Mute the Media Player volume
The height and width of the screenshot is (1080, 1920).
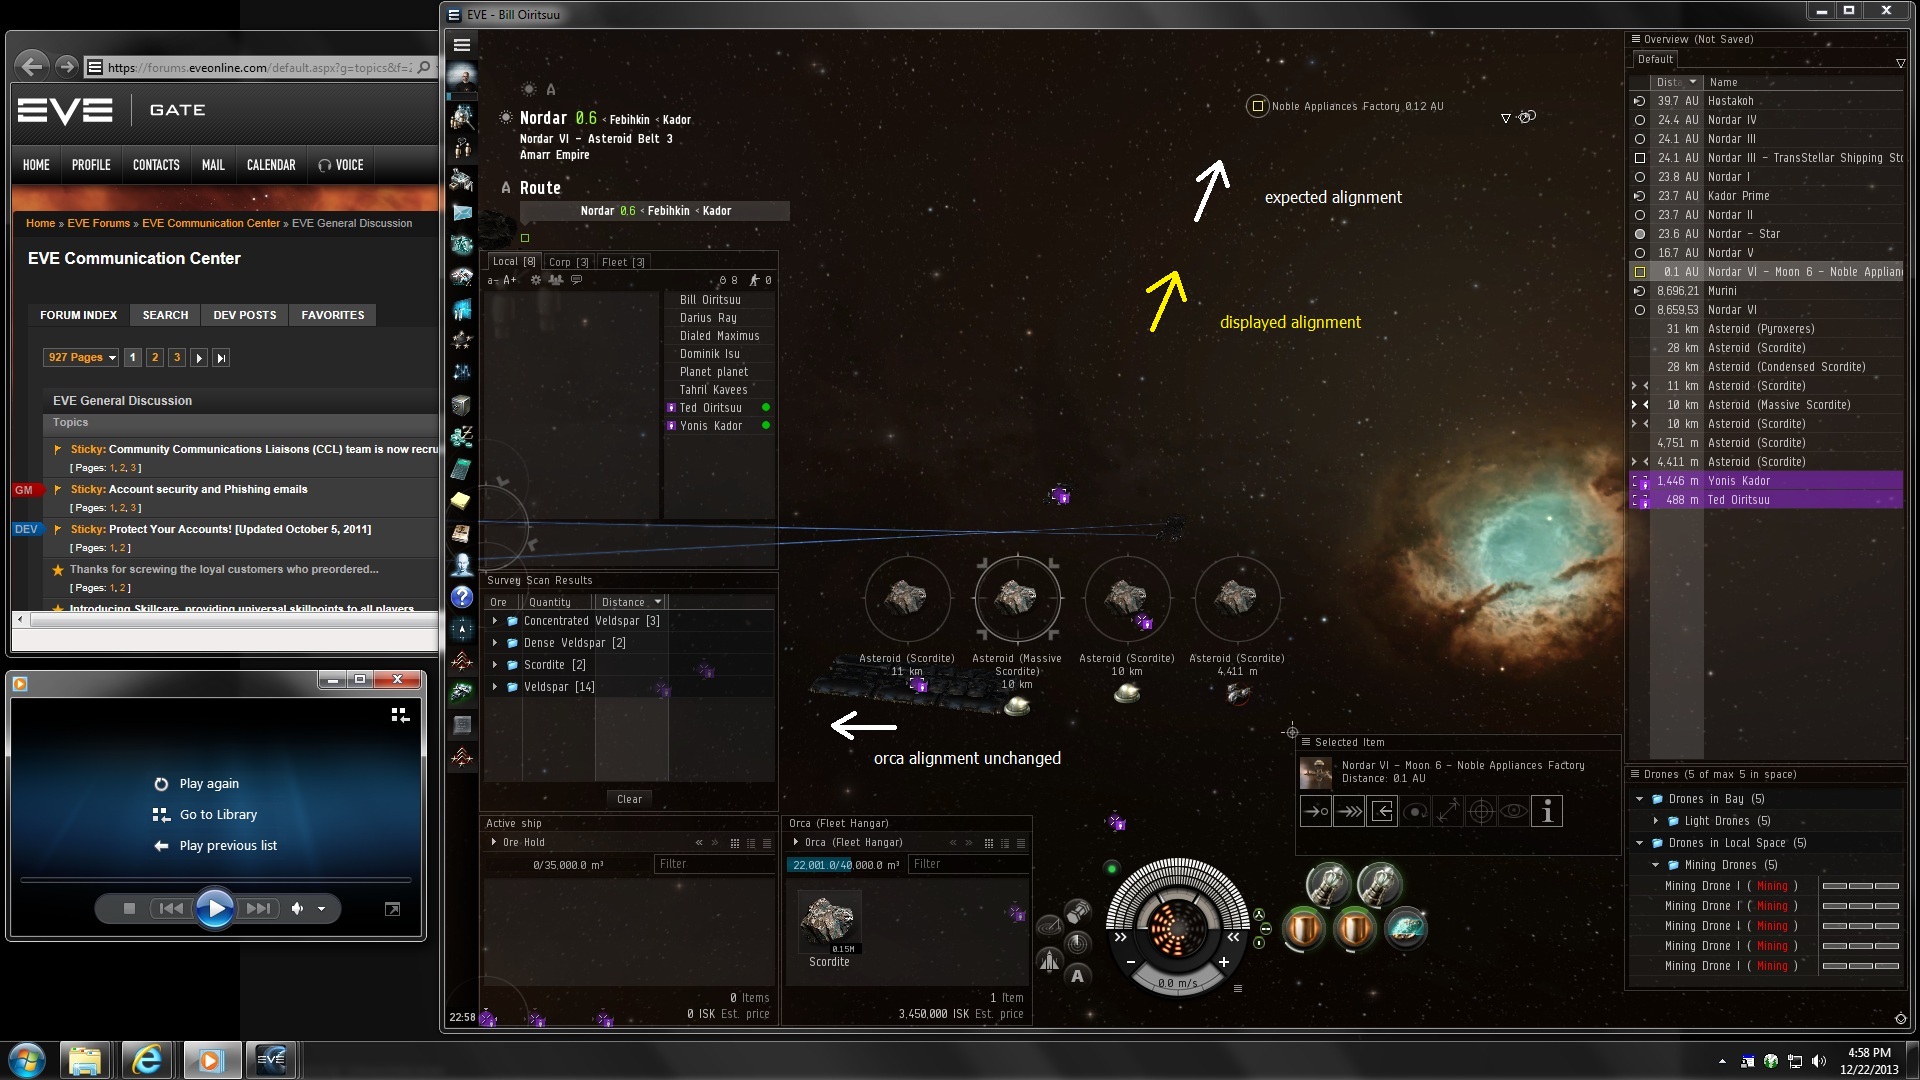point(297,908)
